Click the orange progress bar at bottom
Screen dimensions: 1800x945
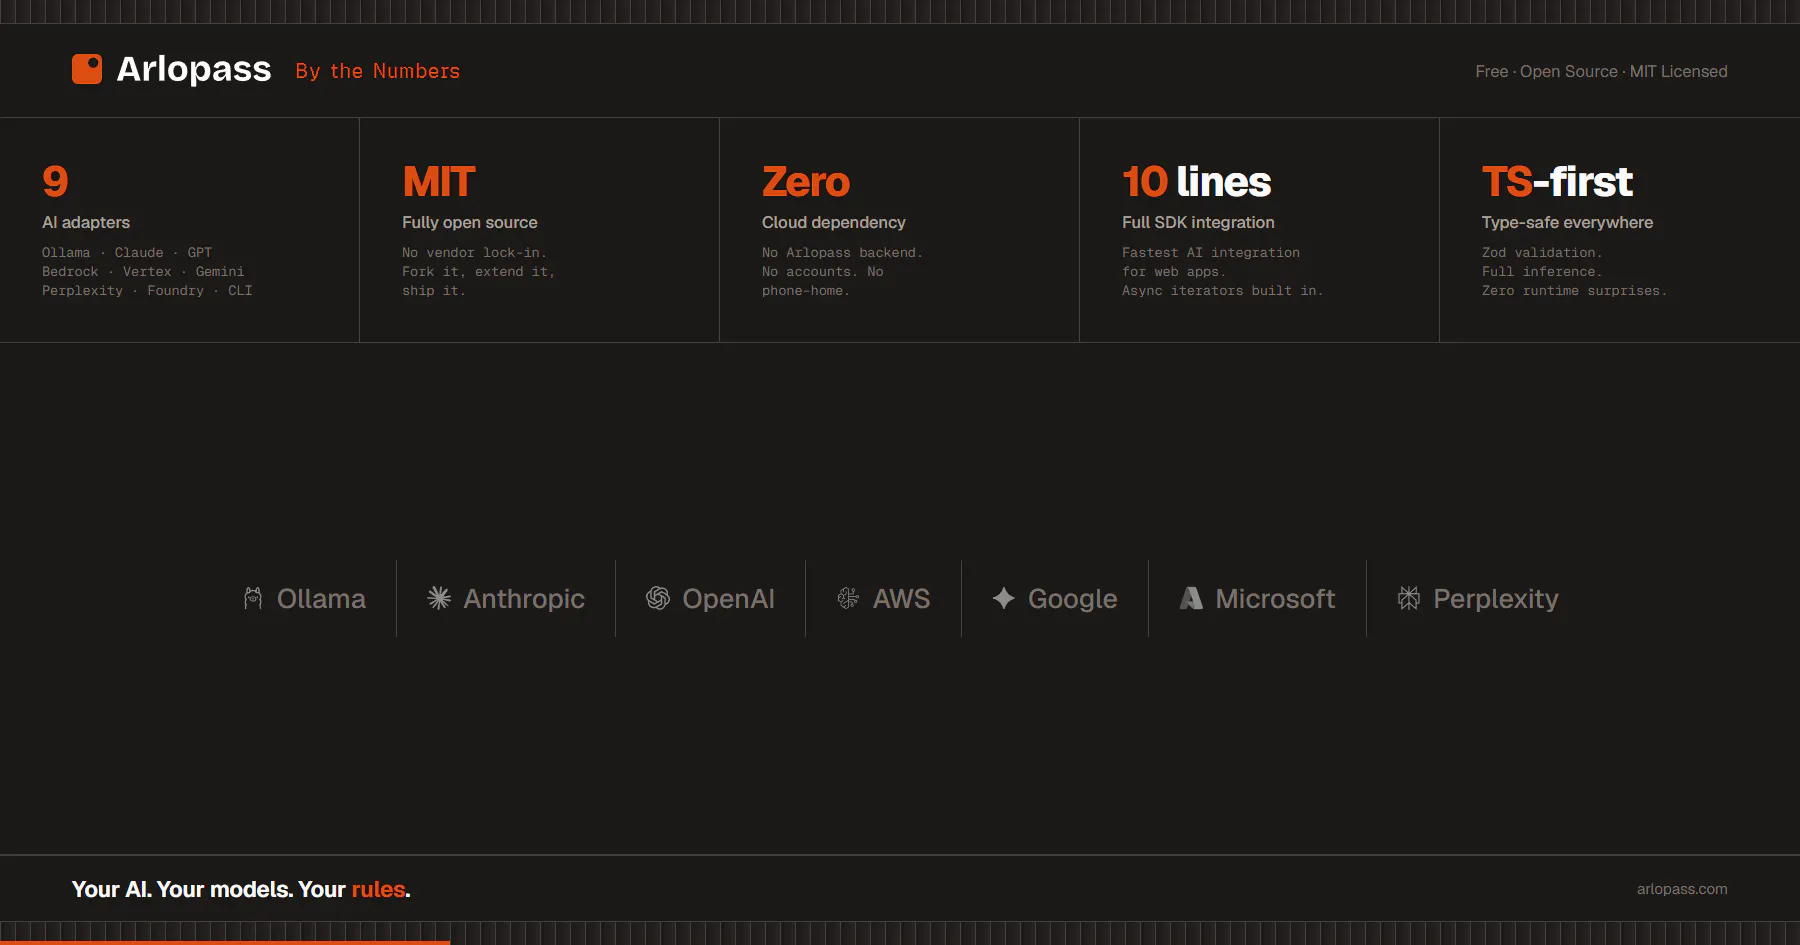(225, 942)
